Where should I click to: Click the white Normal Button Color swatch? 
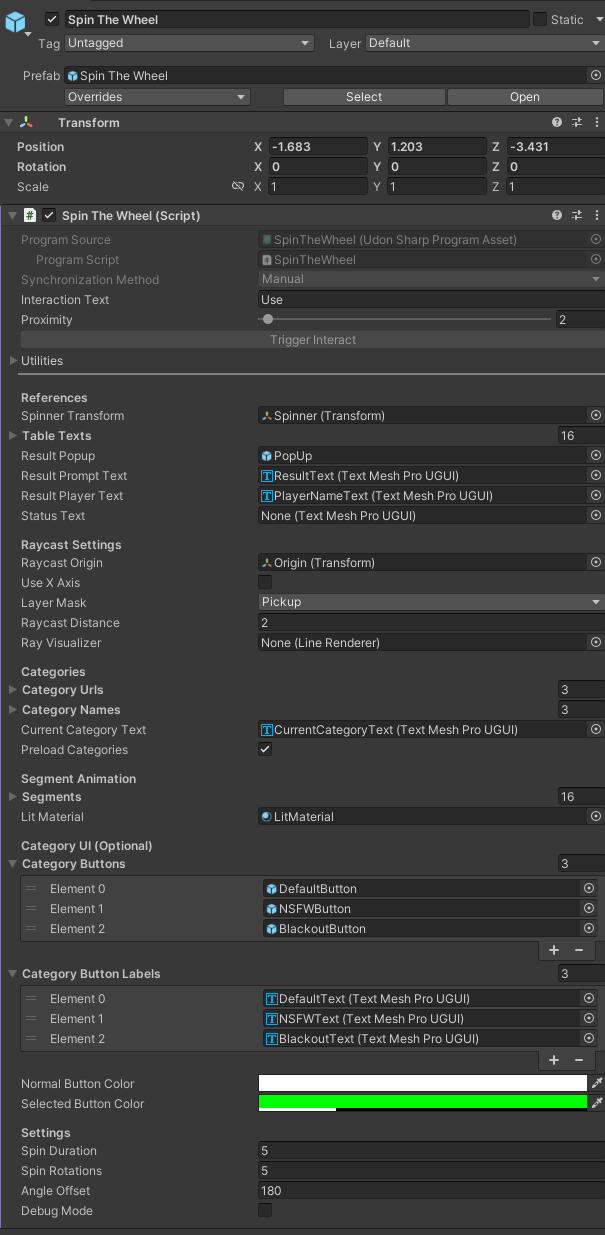420,1083
